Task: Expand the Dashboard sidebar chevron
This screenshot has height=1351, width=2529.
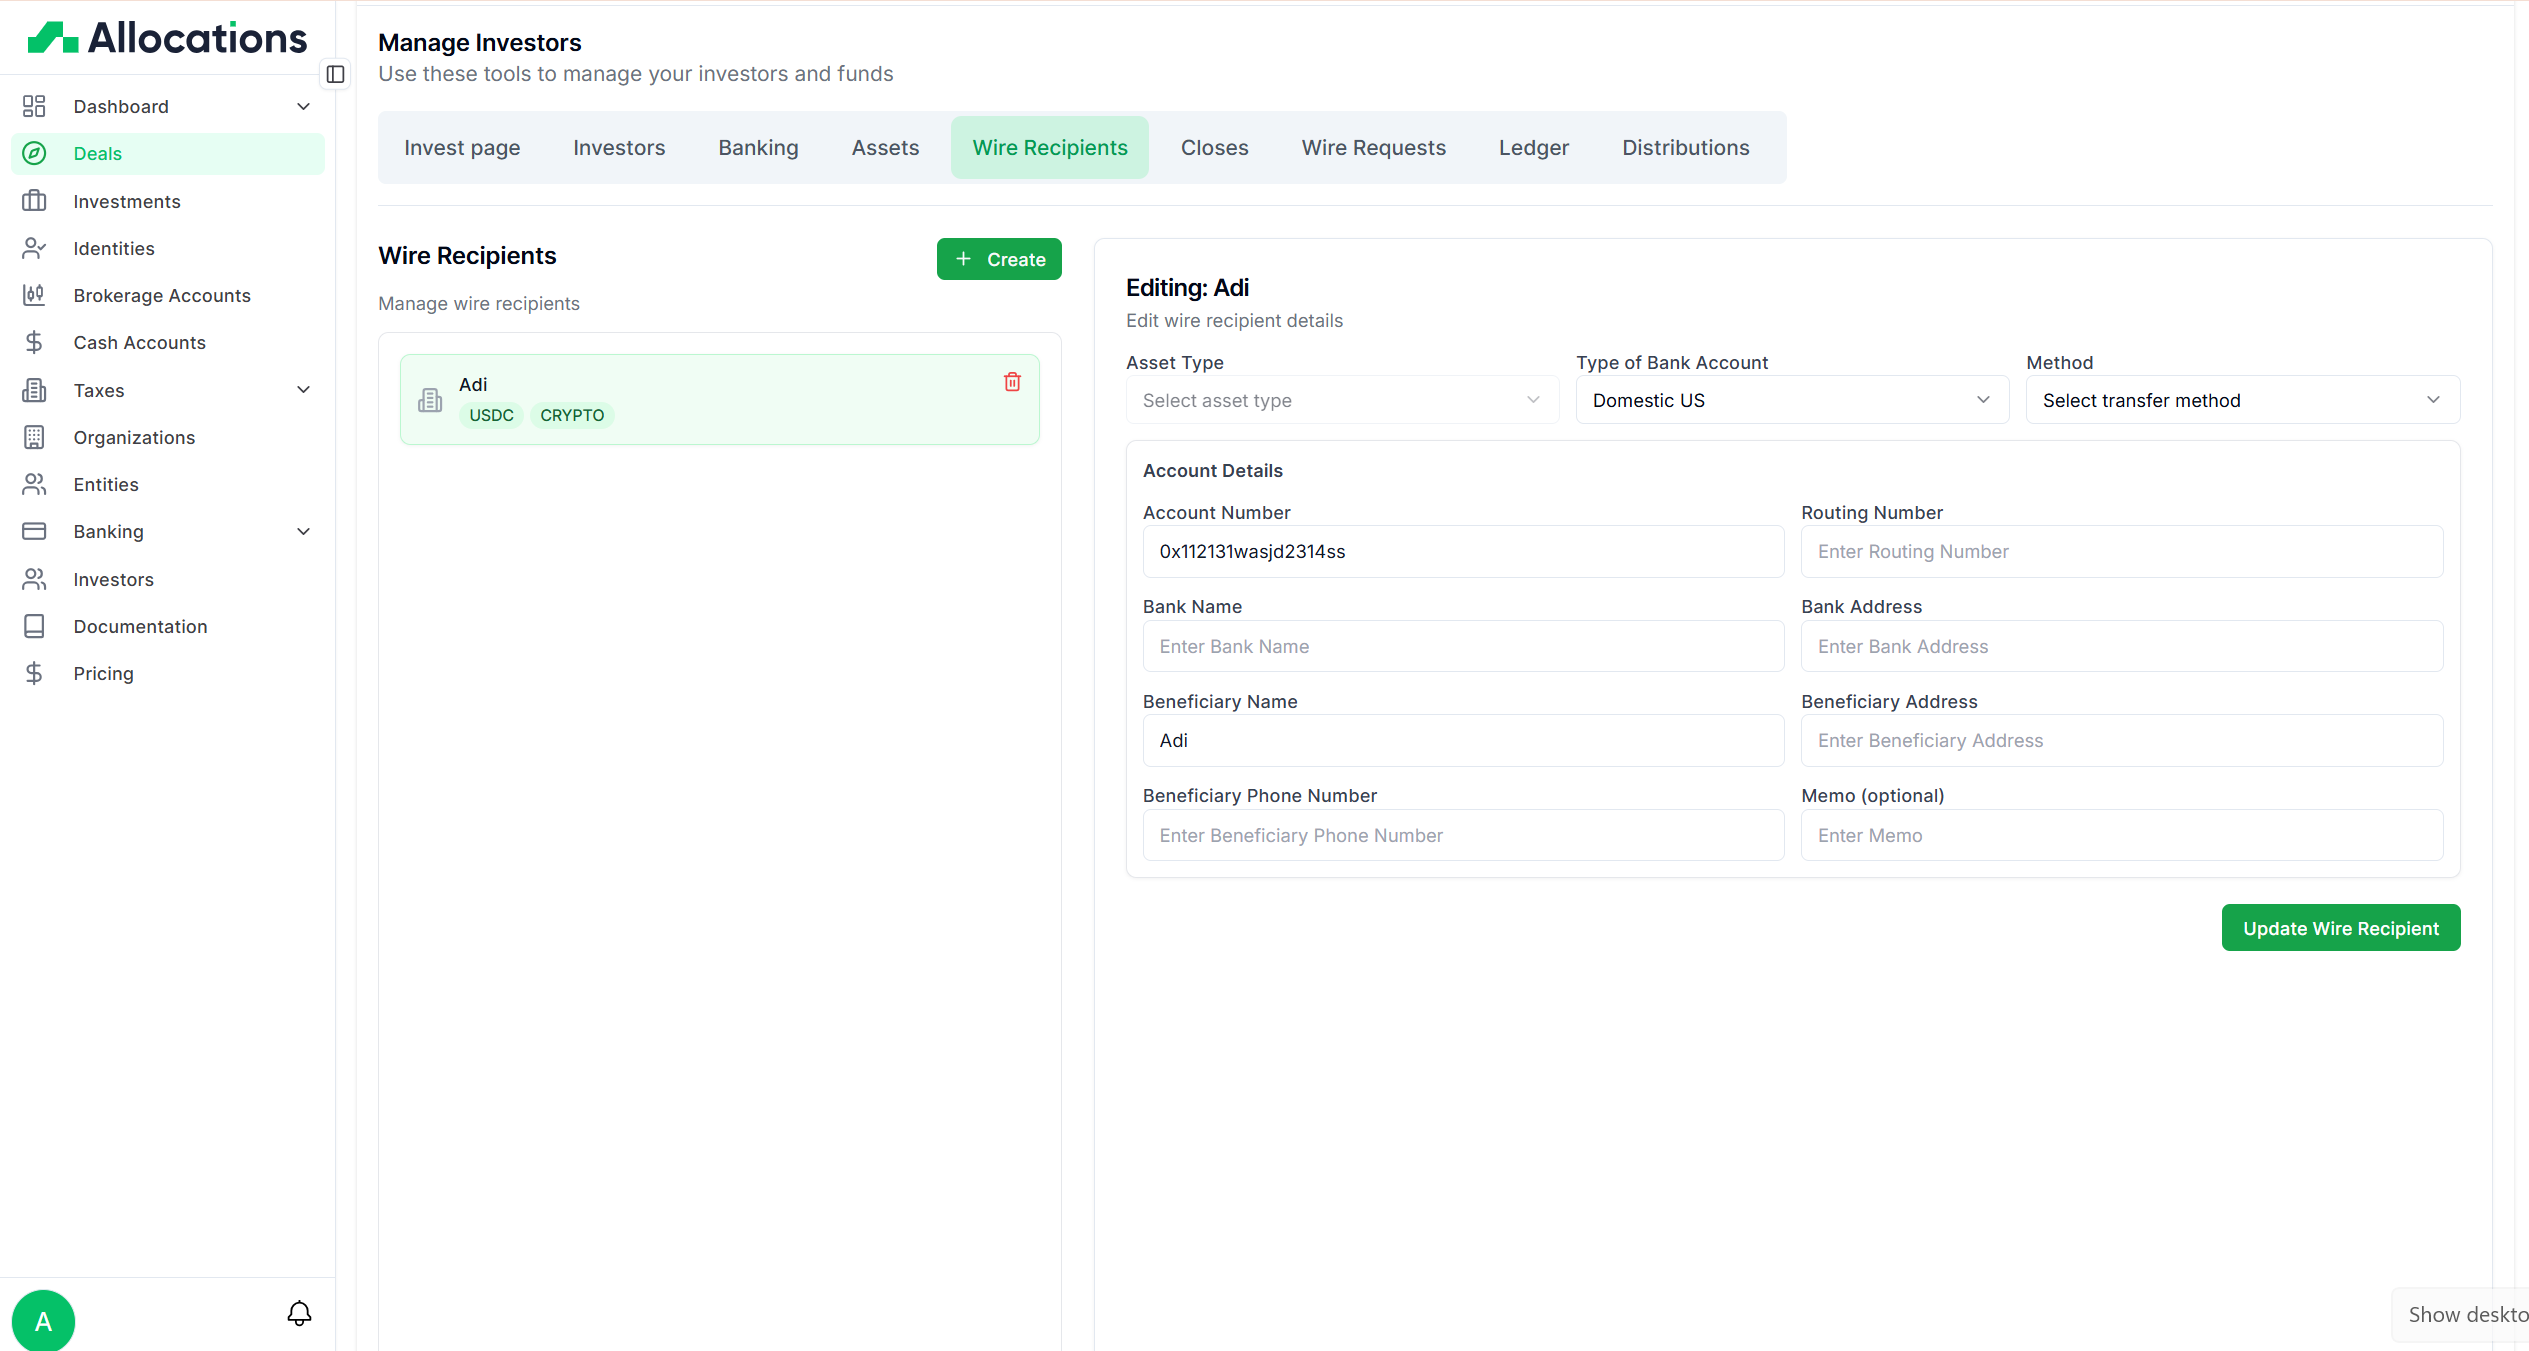Action: [303, 106]
